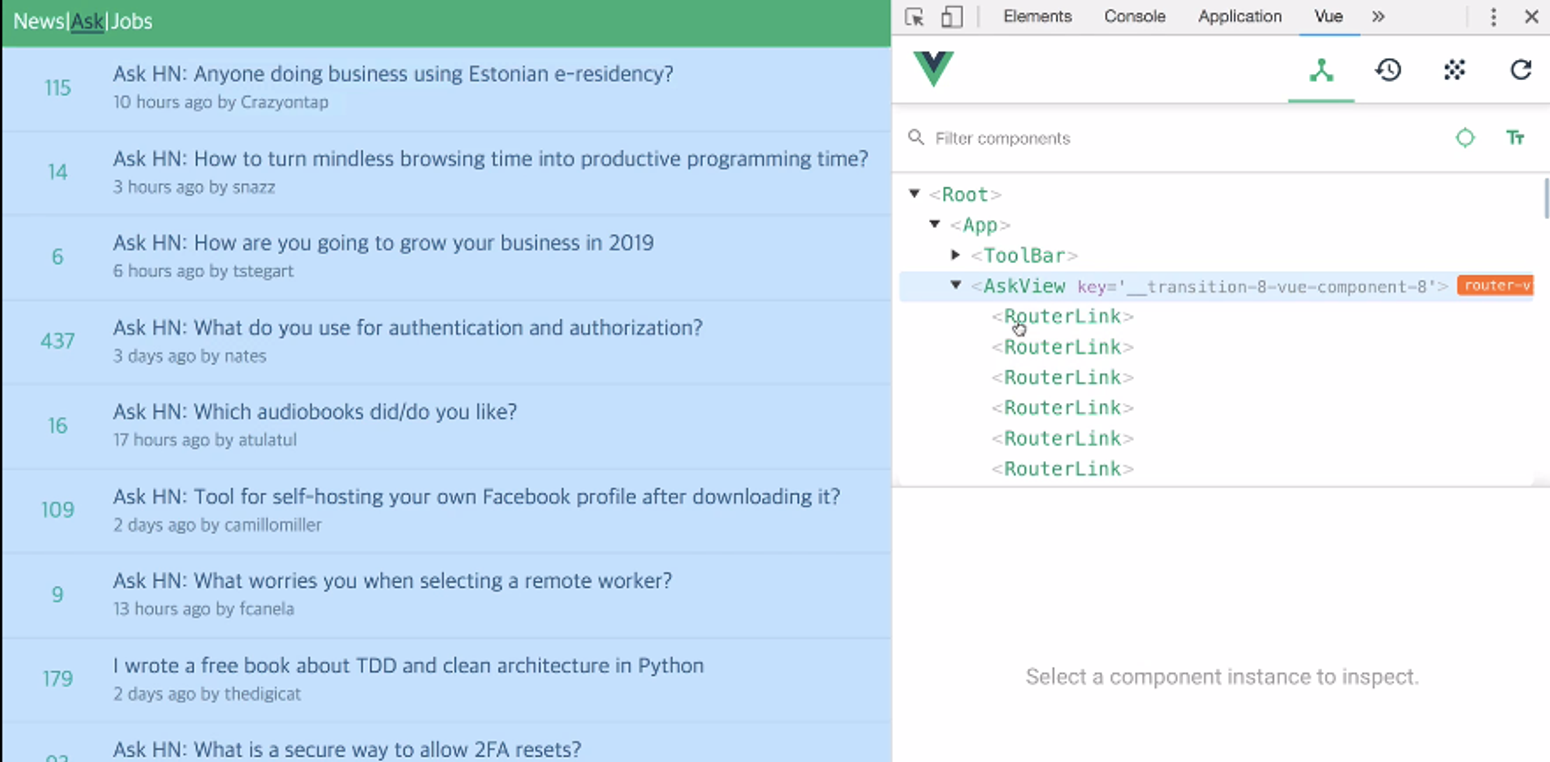This screenshot has height=762, width=1550.
Task: Click author name nates
Action: (x=246, y=356)
